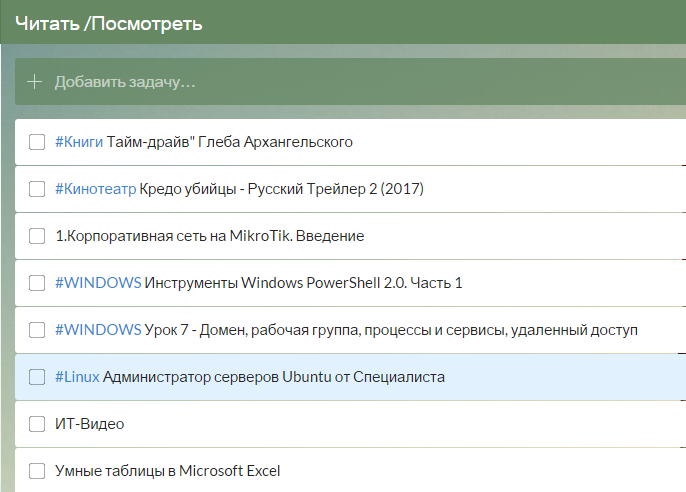
Task: Open the ИТ-Видео task details
Action: coord(90,424)
